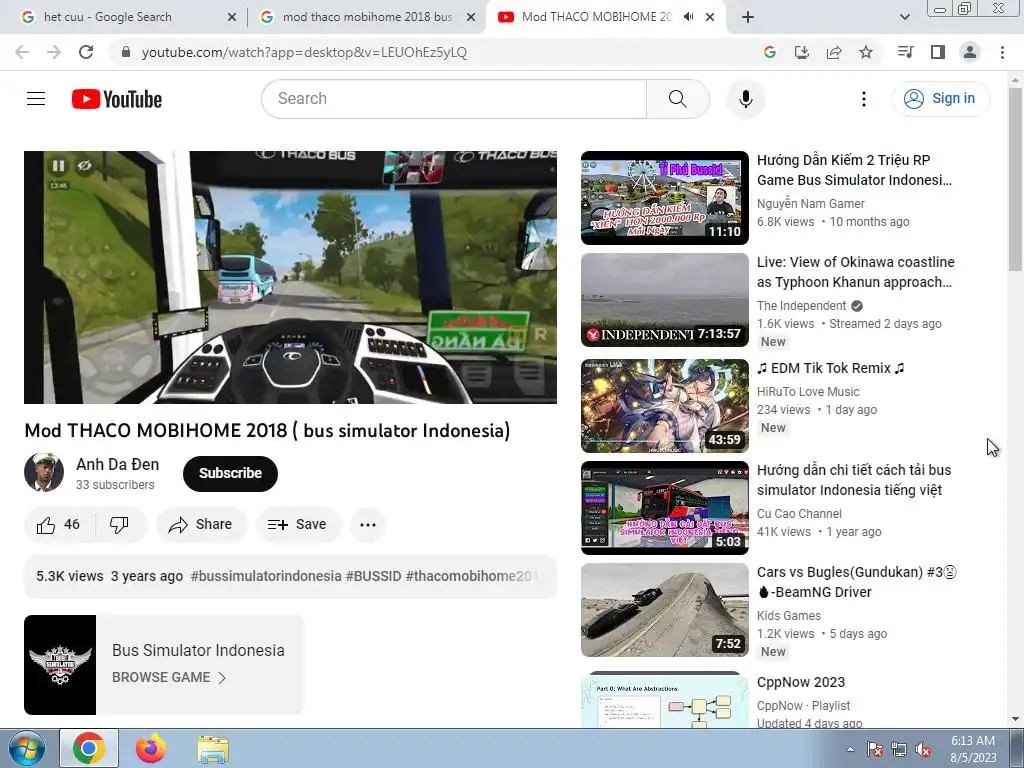Open the taskbar clock and date

(x=972, y=748)
